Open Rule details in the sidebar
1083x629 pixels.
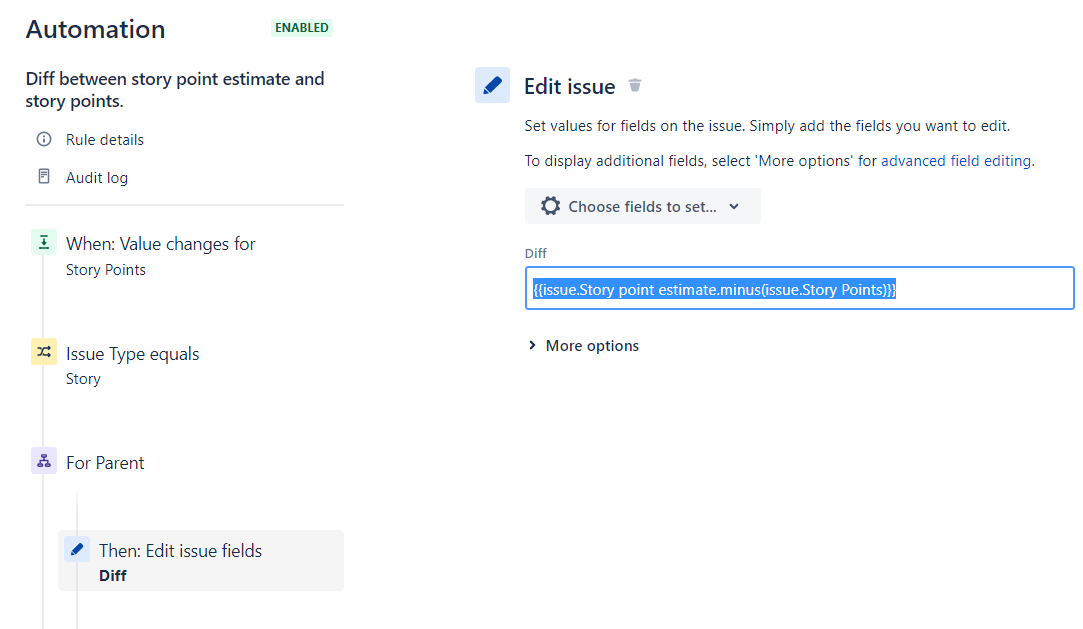pos(104,139)
